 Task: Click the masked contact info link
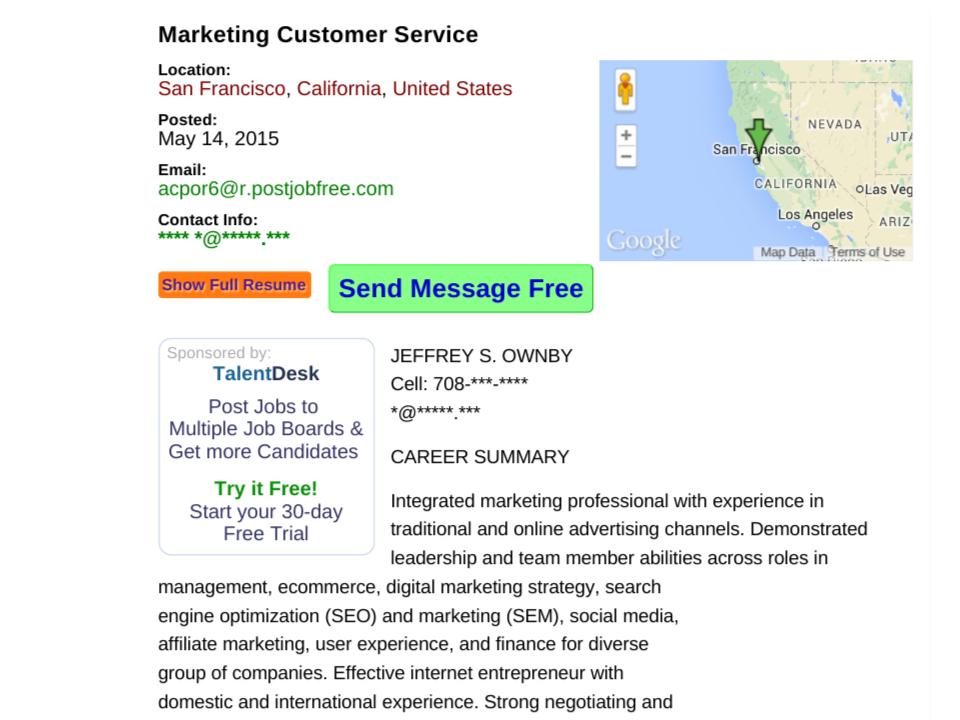(223, 238)
